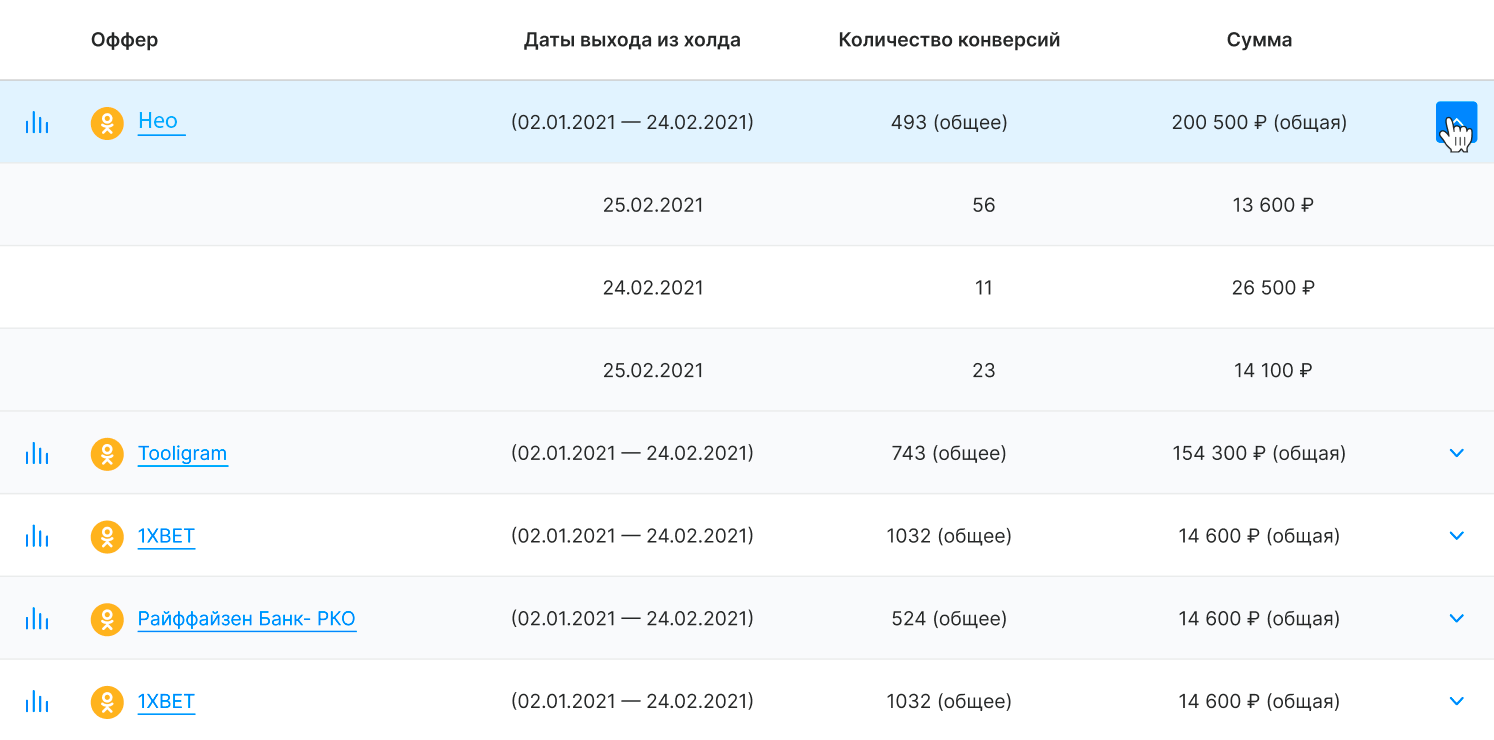Click the Даты выхода из холда header
Viewport: 1494px width, 740px height.
(632, 40)
